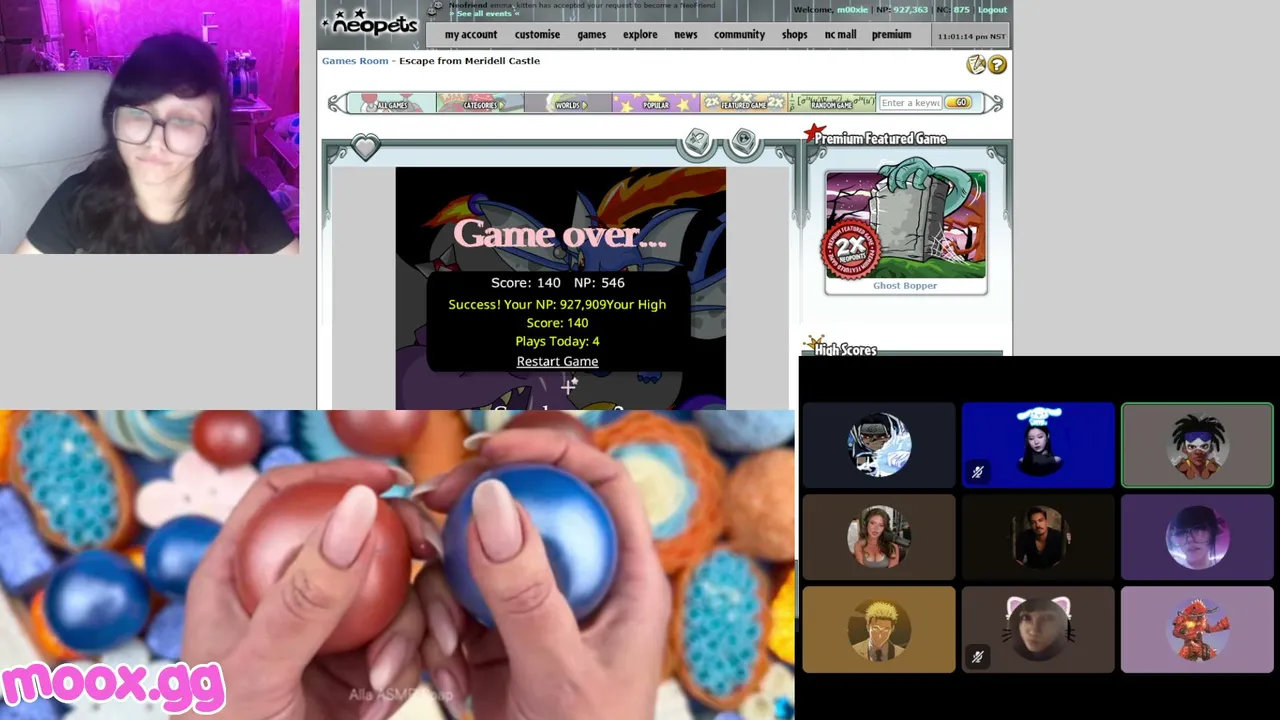The image size is (1280, 720).
Task: Expand the Categories games dropdown
Action: (x=480, y=103)
